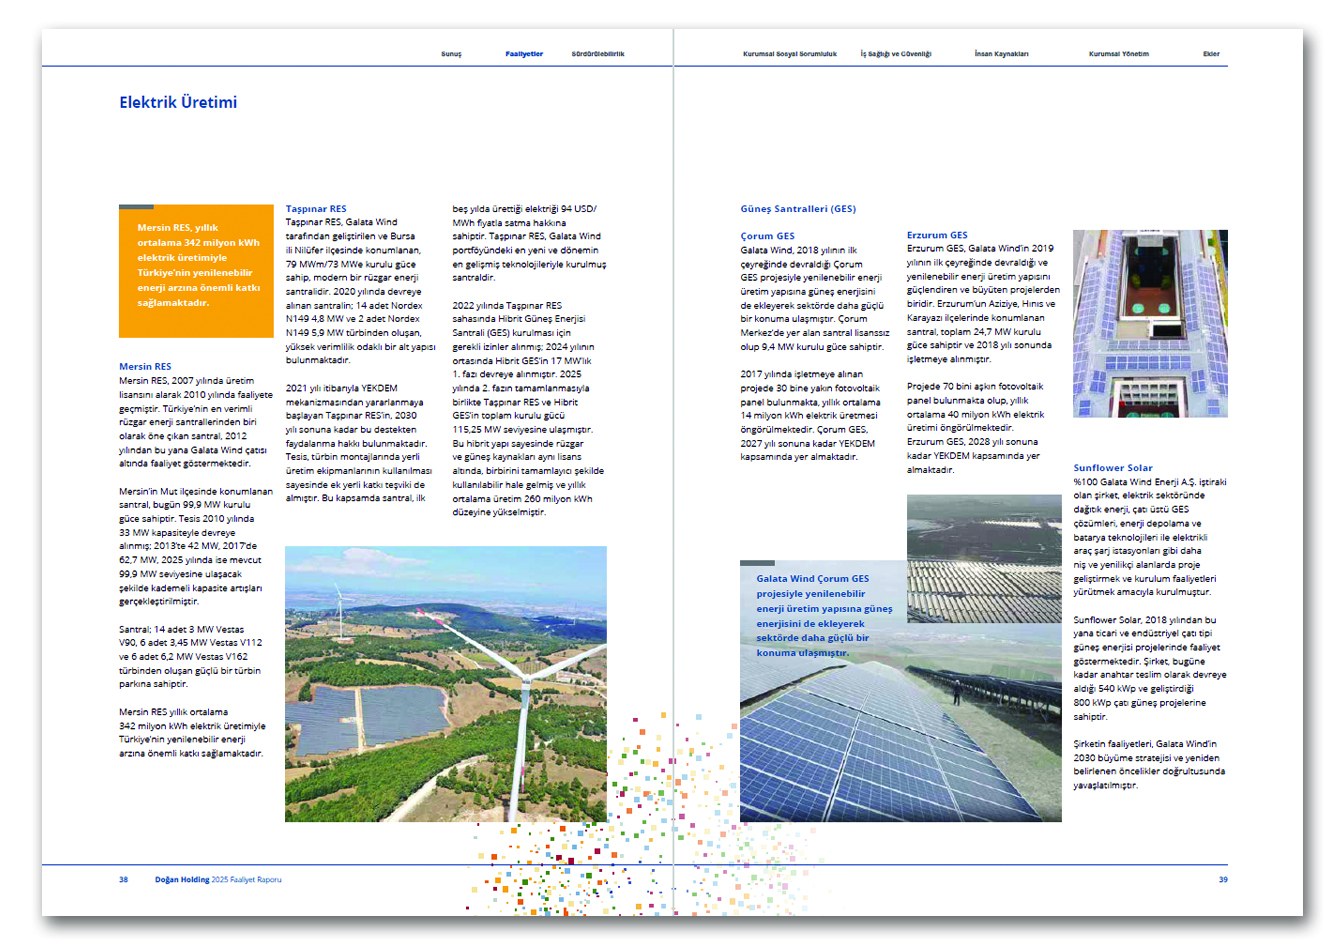Open Kurumsal Sosyal Sorumluluk tab

(x=790, y=54)
